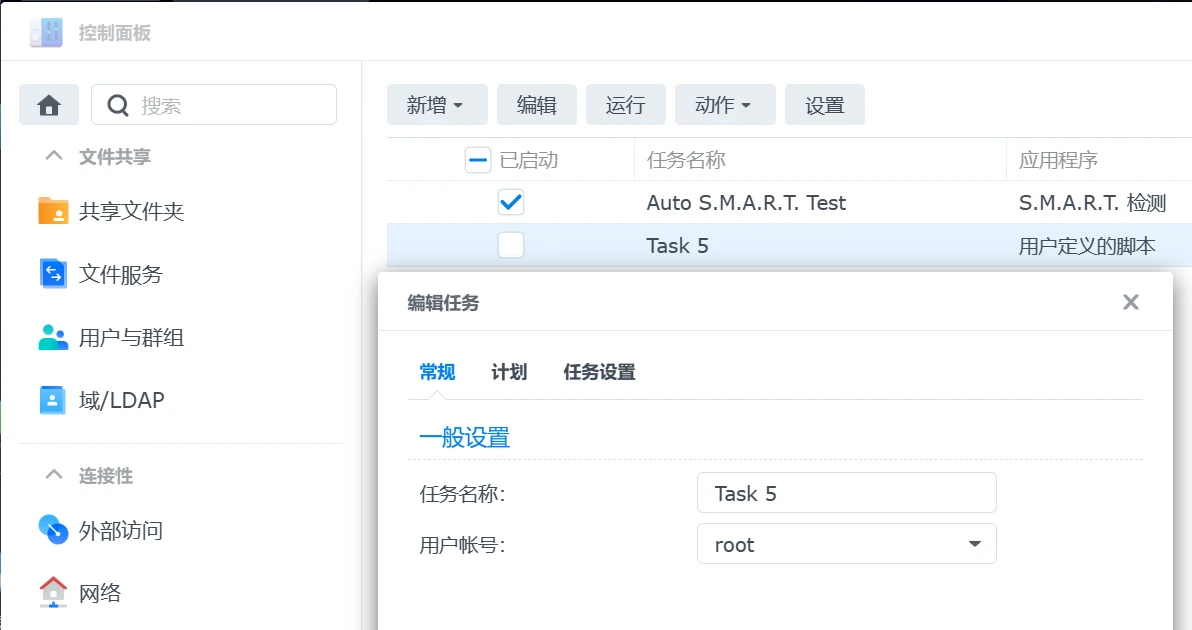1192x630 pixels.
Task: Switch to the 常规 tab
Action: pos(437,372)
